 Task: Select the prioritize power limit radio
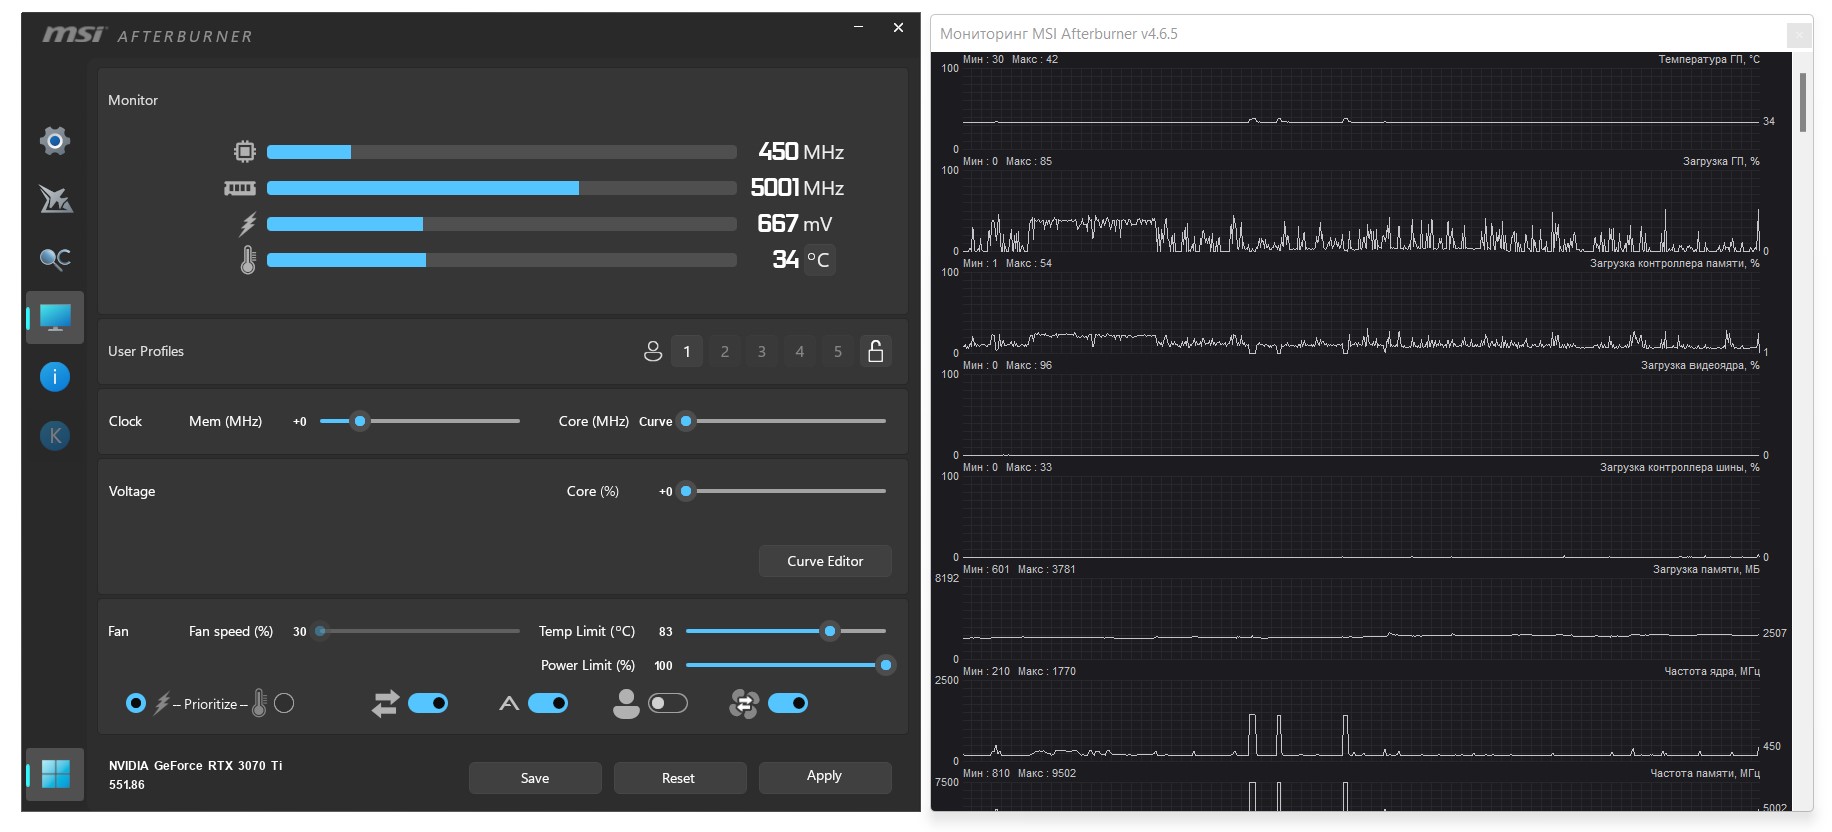136,704
